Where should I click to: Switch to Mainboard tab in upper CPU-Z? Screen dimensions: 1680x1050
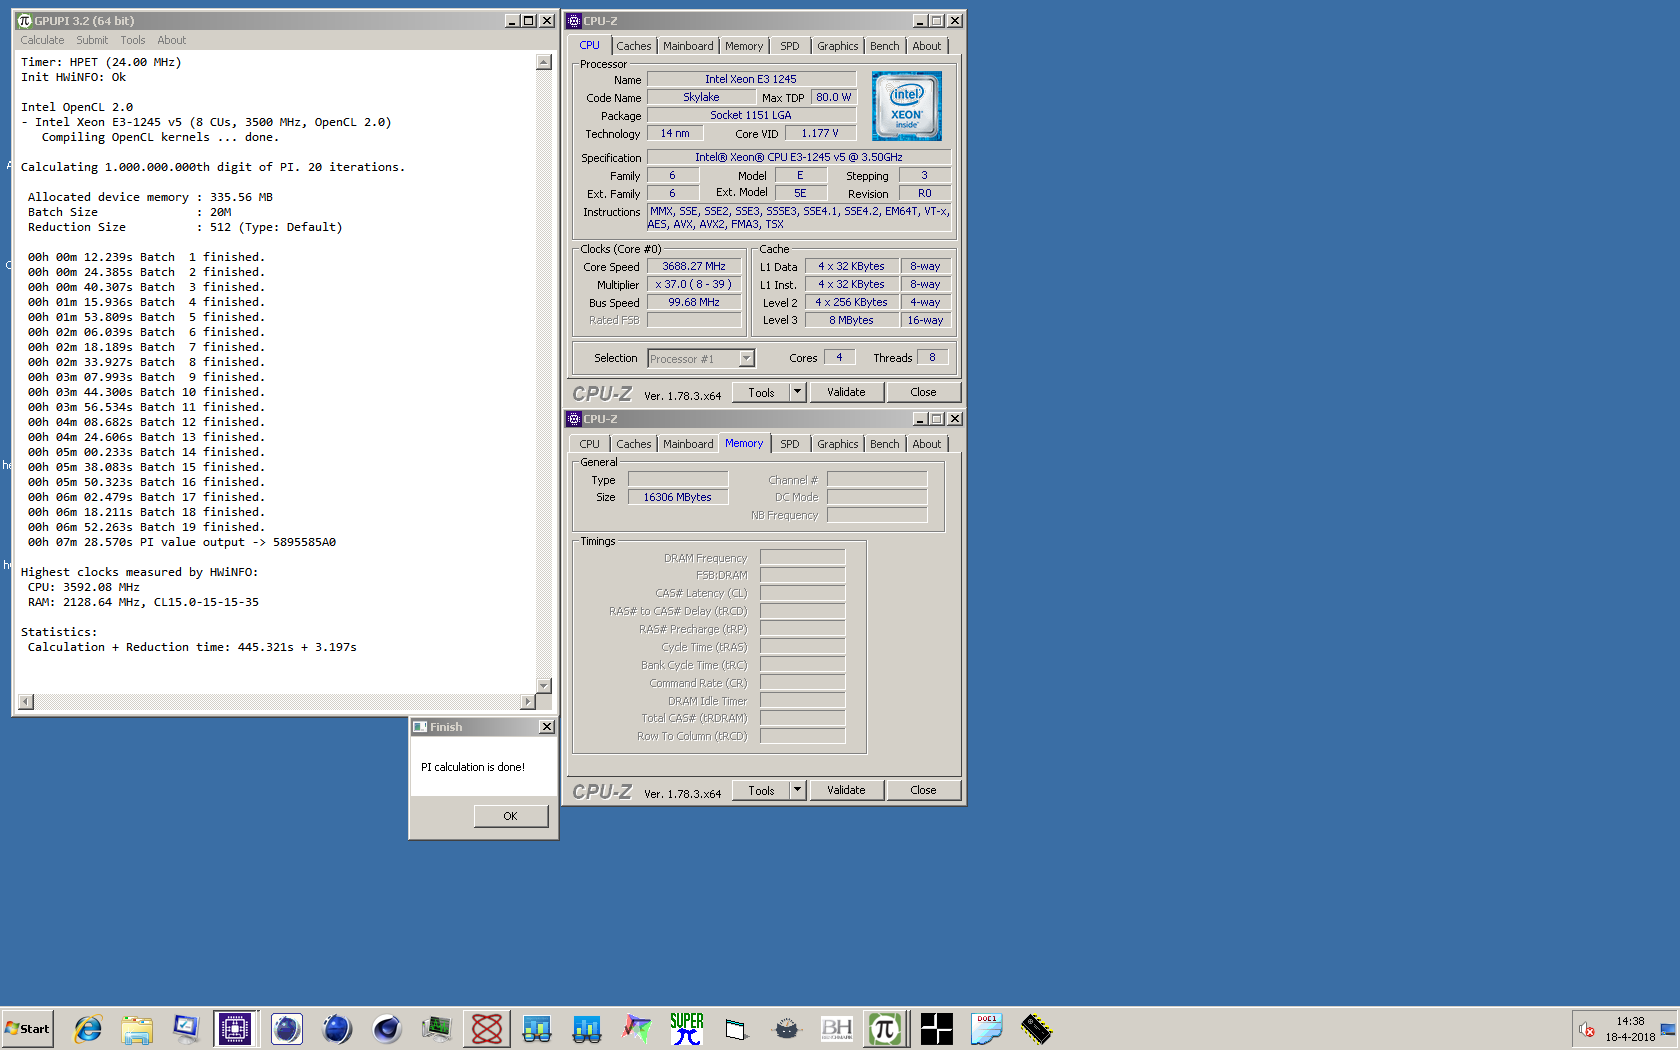[688, 46]
